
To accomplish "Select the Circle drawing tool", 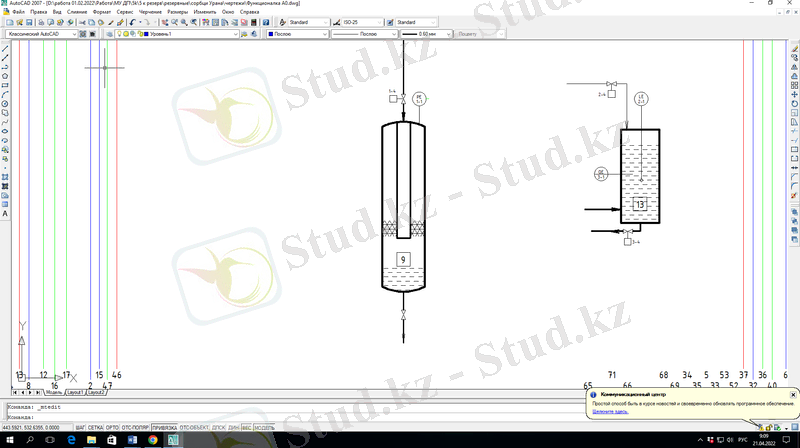I will click(5, 103).
